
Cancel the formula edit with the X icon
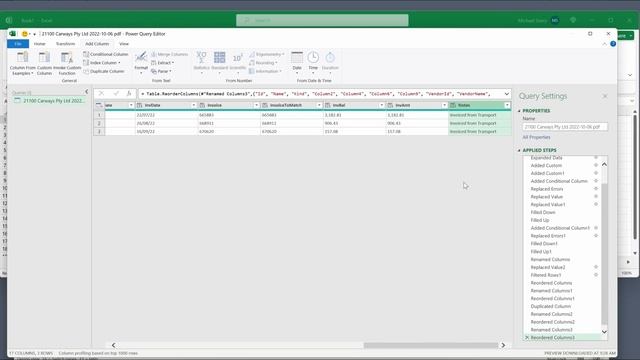coord(101,94)
